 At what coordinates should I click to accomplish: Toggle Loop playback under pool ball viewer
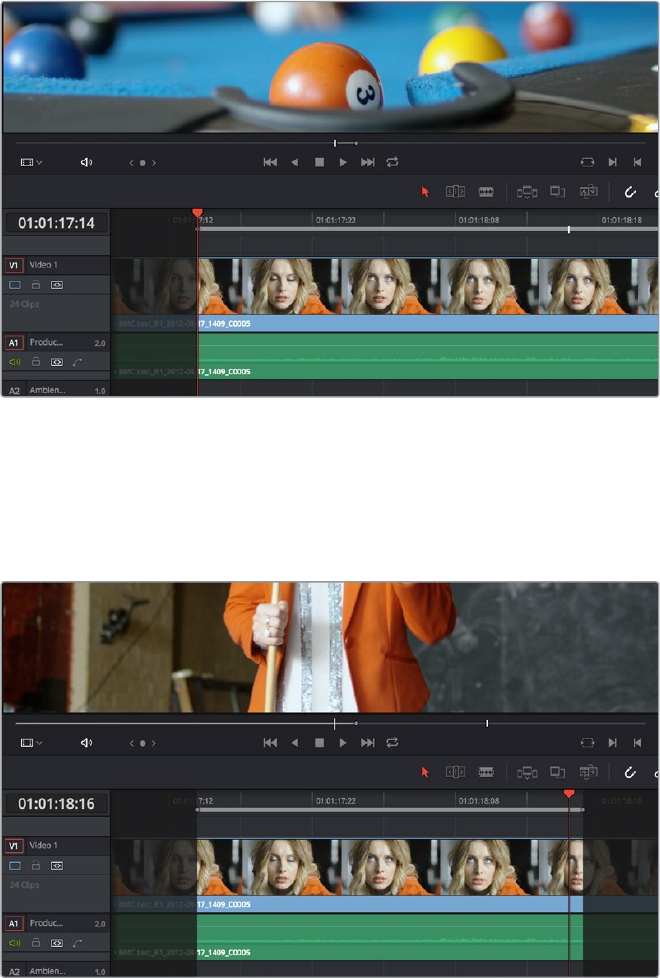point(392,162)
